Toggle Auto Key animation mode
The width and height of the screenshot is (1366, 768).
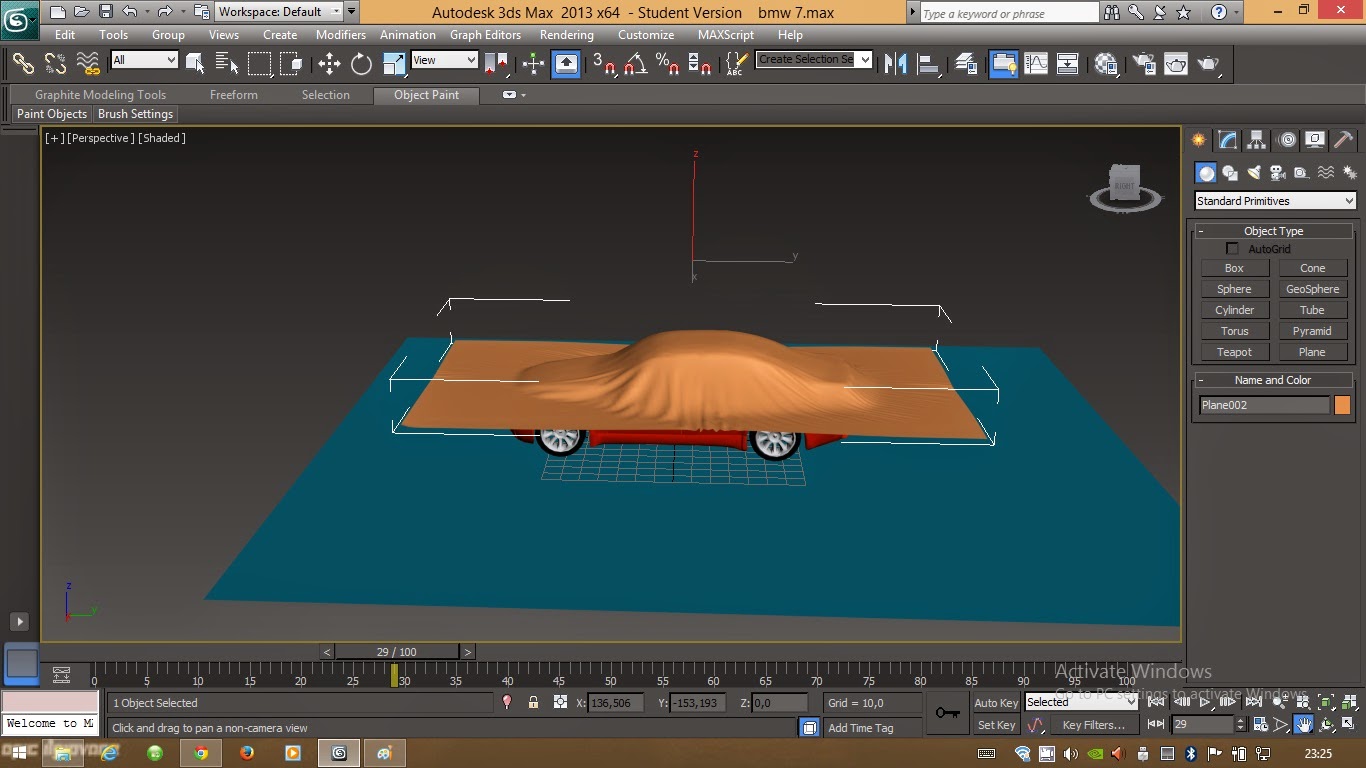pyautogui.click(x=996, y=703)
